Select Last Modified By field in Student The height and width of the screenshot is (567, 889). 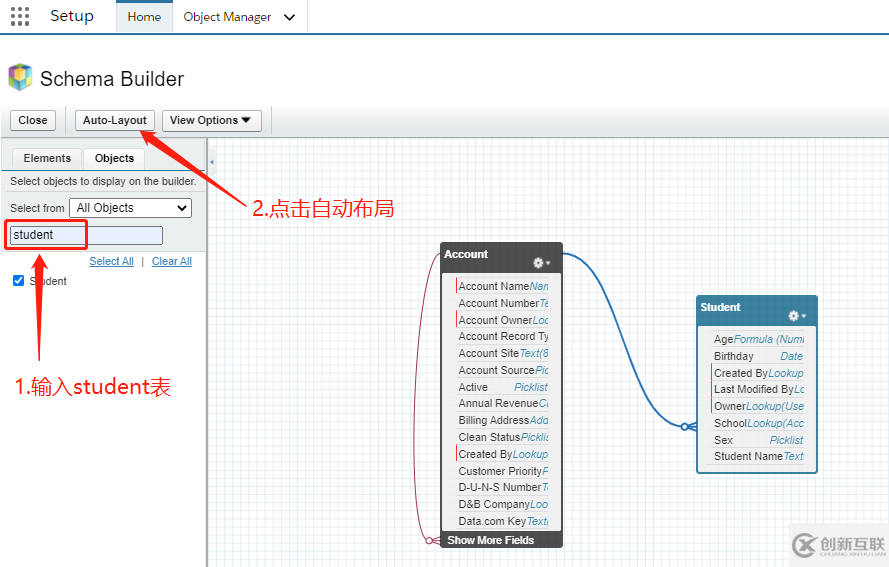click(x=758, y=389)
